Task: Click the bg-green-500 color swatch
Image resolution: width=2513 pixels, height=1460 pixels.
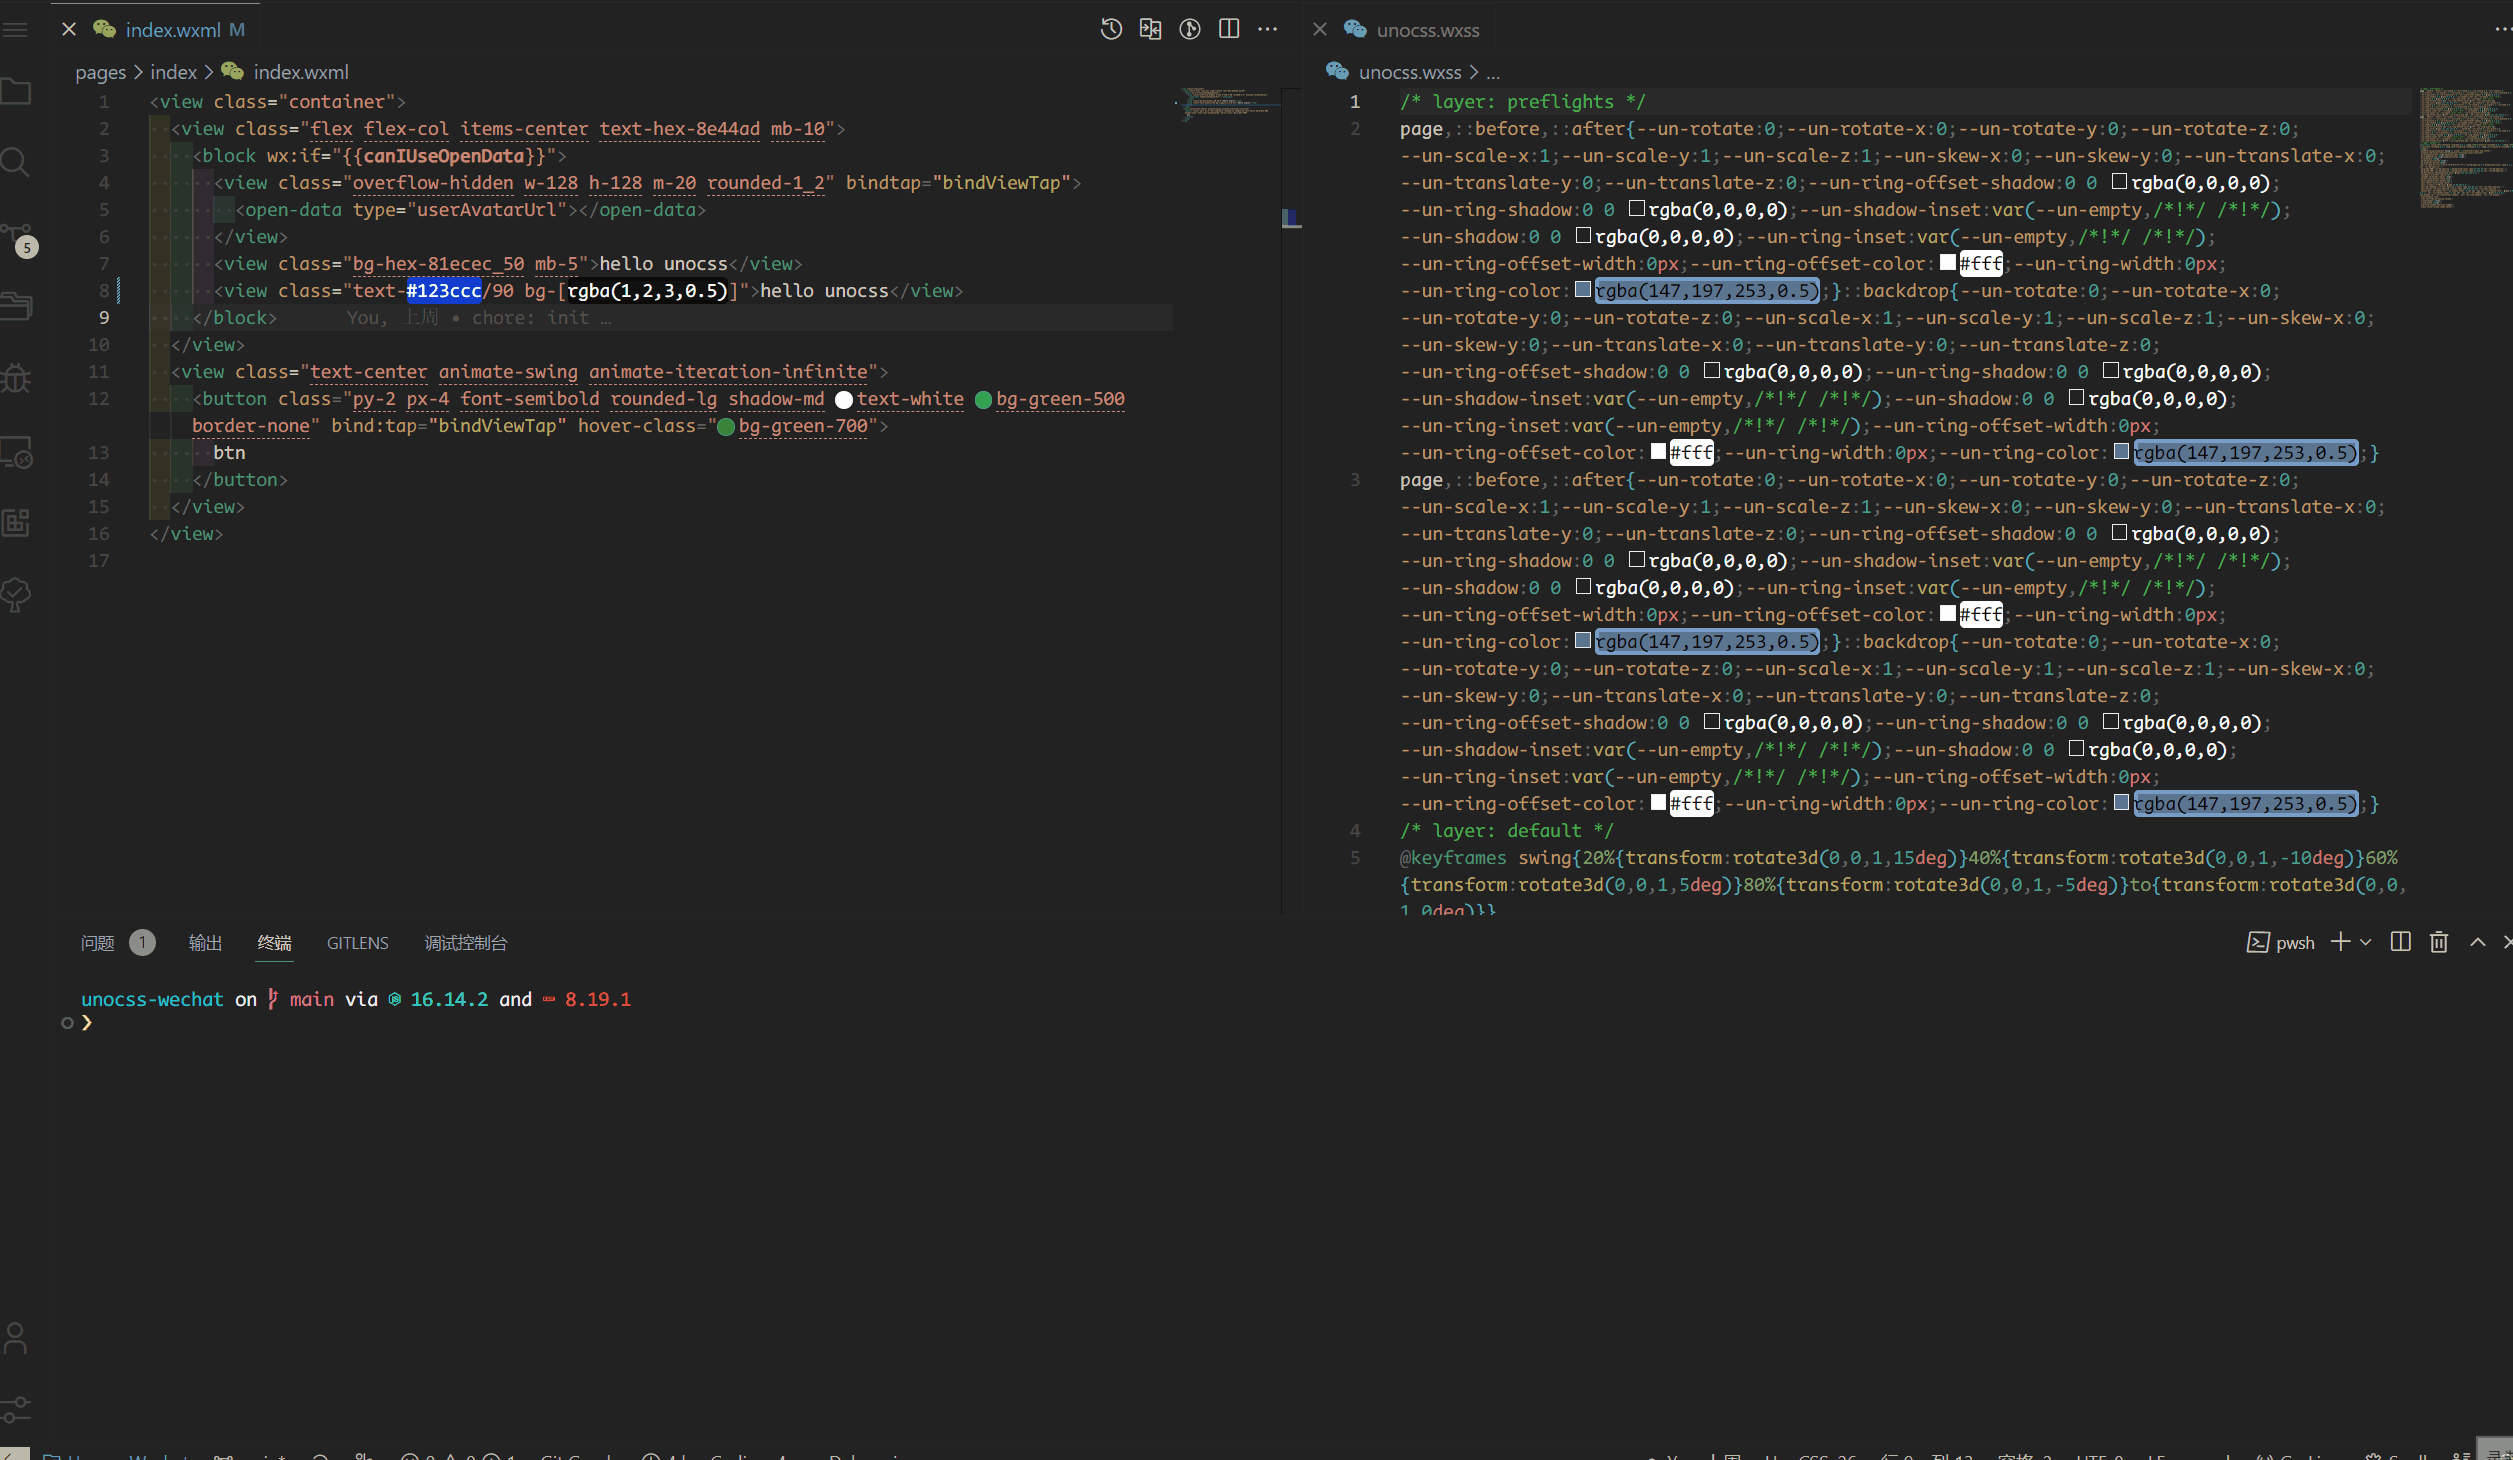Action: (x=983, y=399)
